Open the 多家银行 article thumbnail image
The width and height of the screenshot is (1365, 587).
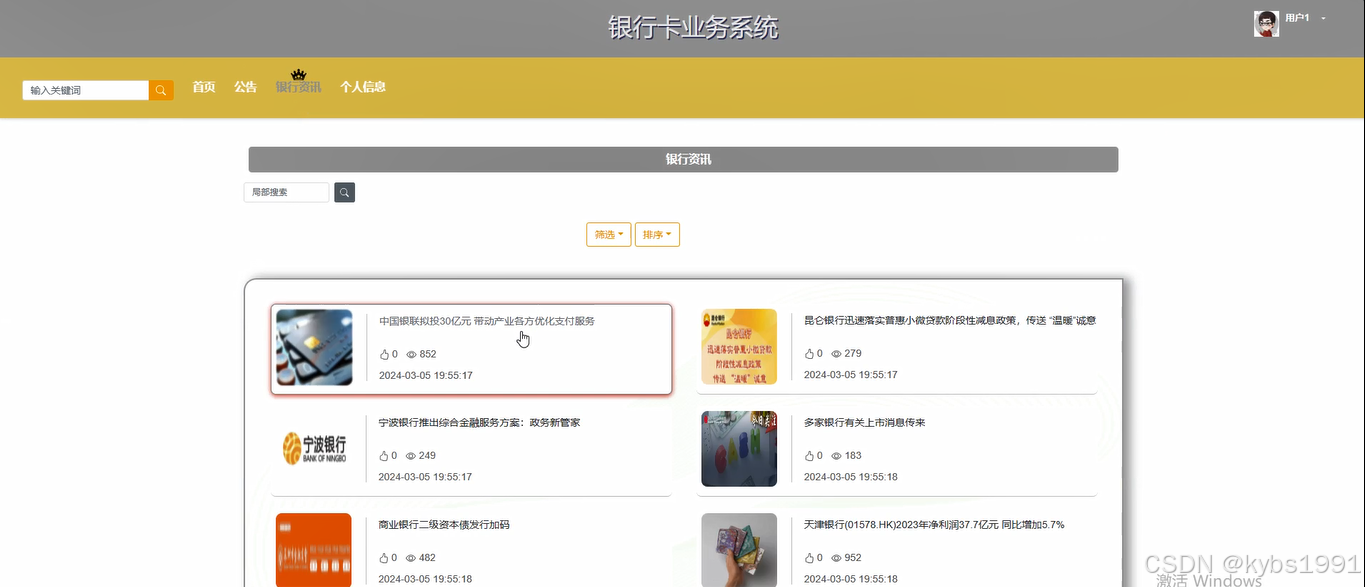click(739, 449)
